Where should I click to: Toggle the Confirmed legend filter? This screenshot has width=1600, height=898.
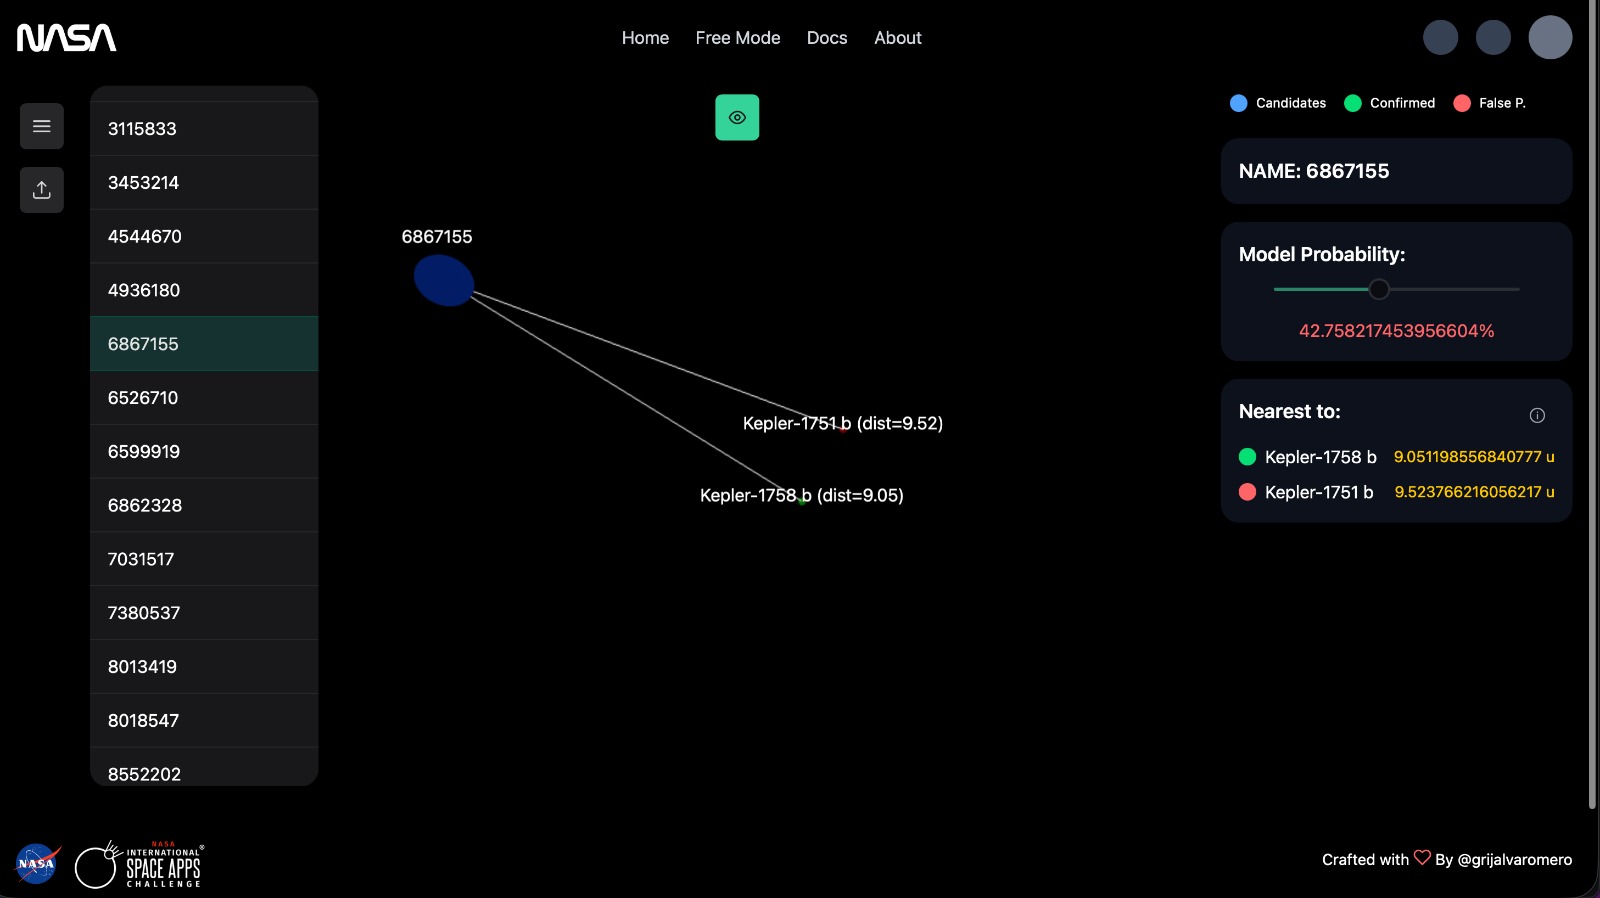point(1390,103)
